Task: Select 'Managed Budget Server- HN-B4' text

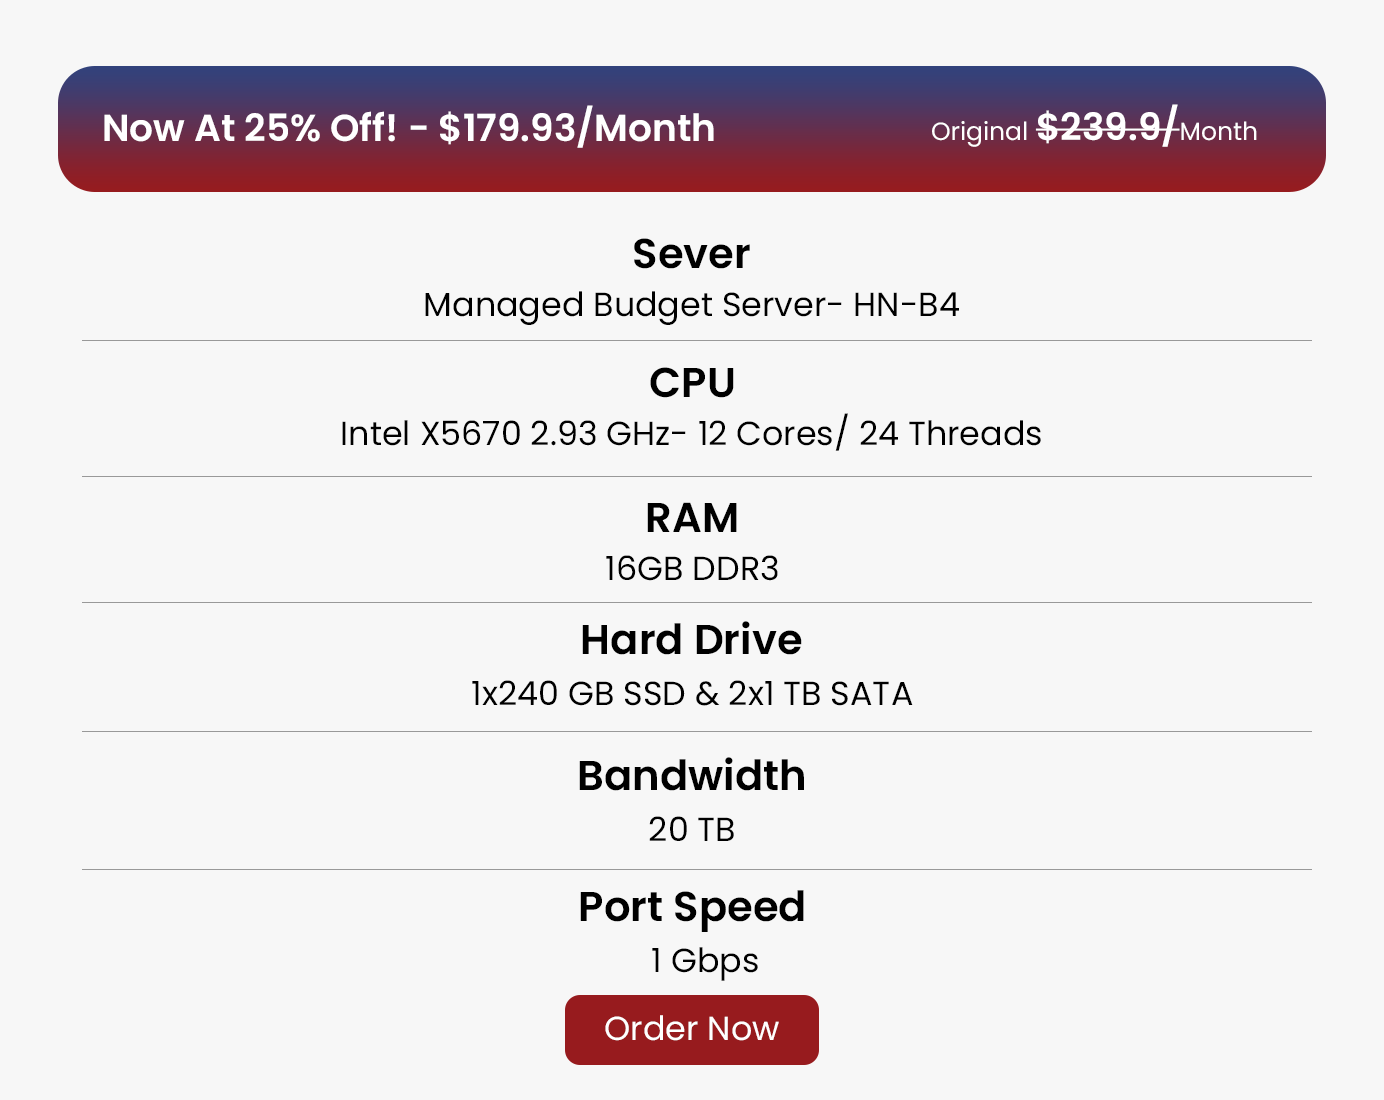Action: tap(691, 305)
